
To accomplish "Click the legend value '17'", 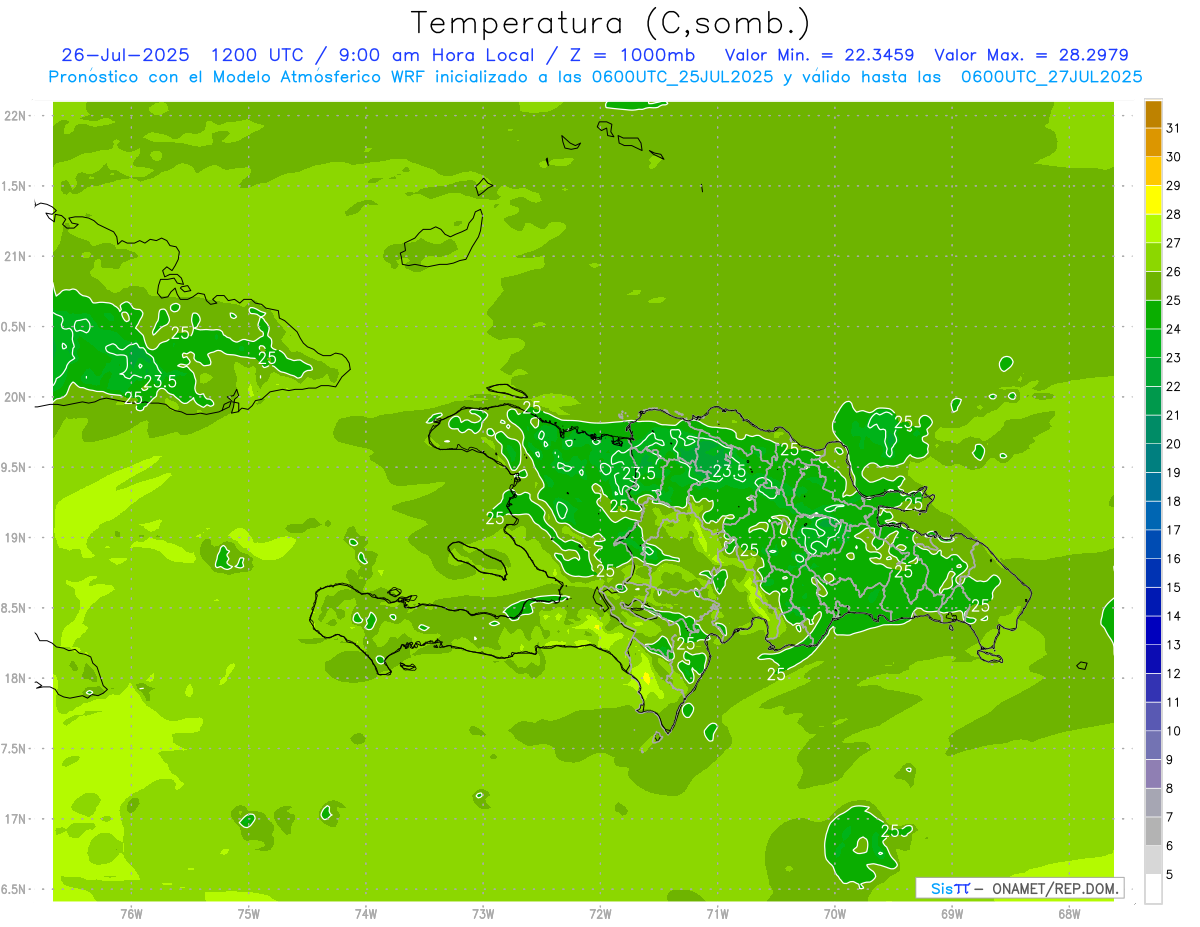I will [1174, 530].
